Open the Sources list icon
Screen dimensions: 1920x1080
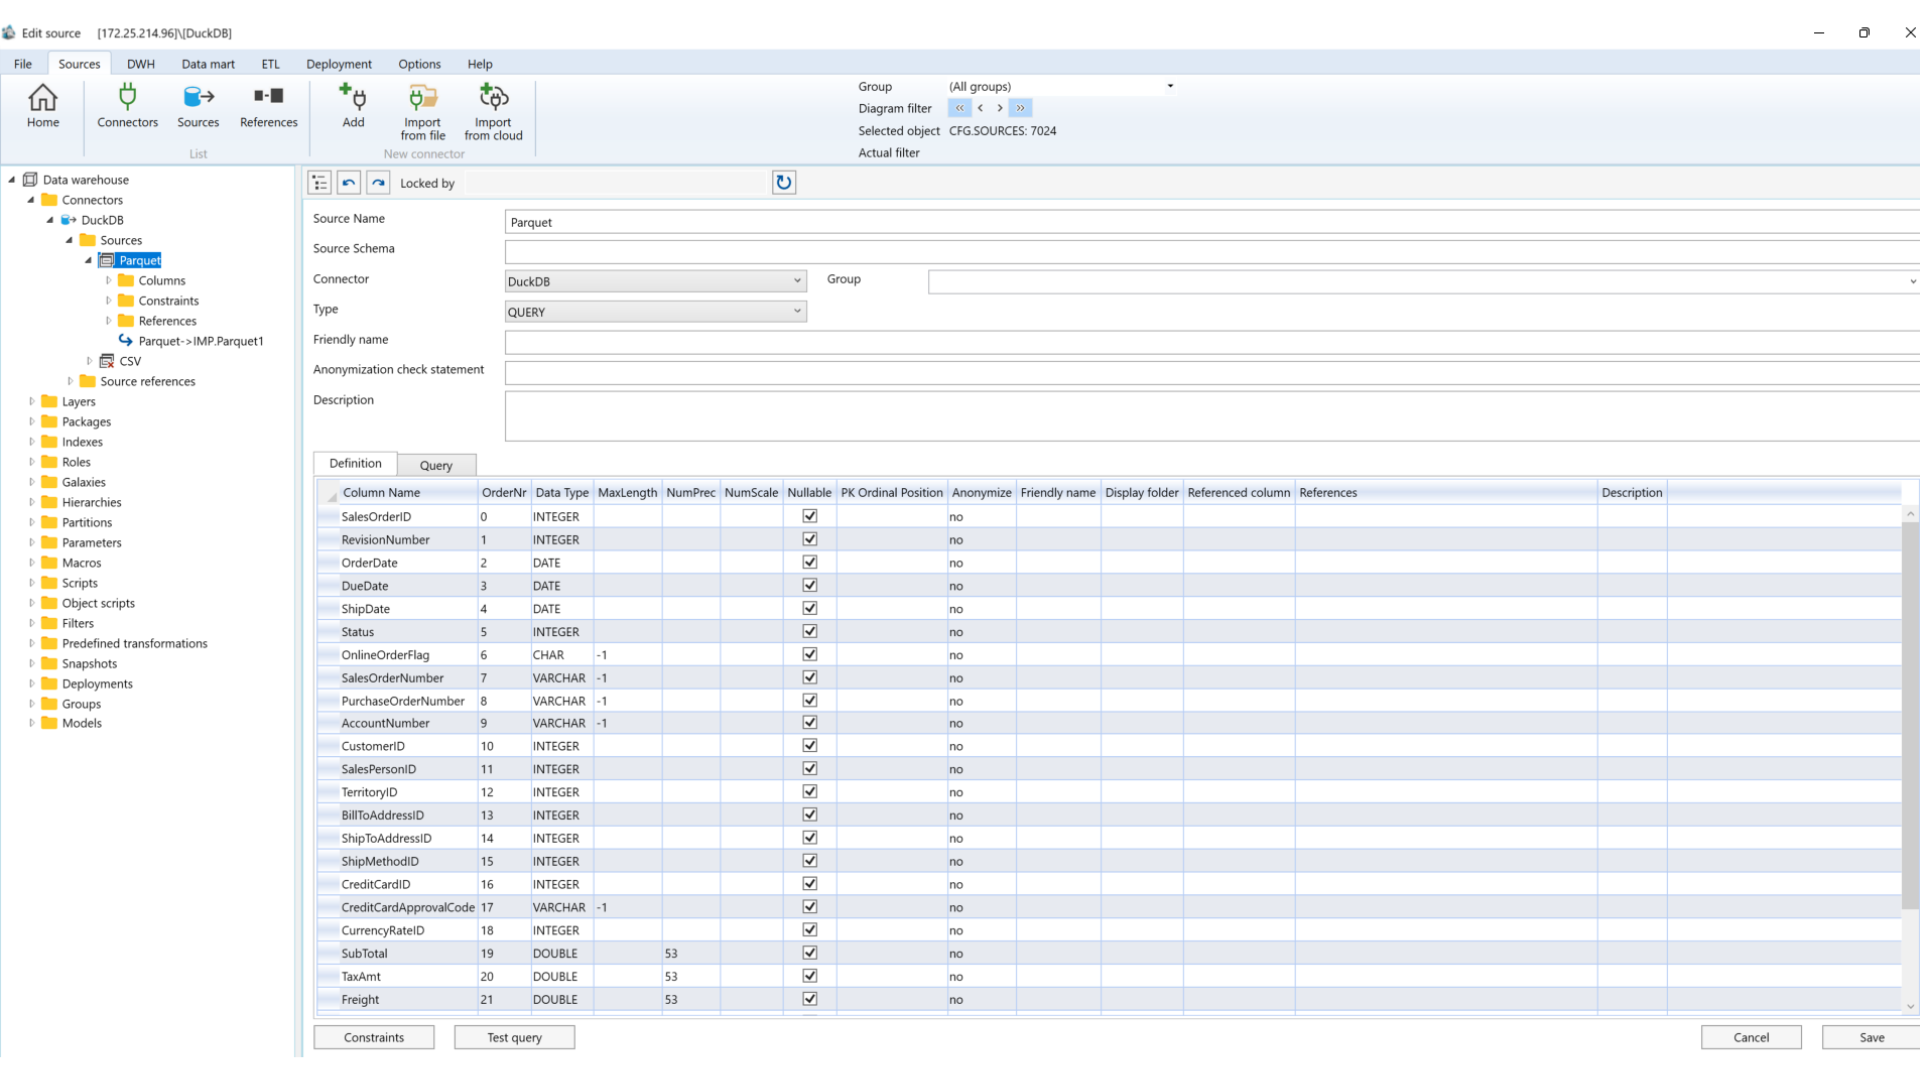coord(198,107)
